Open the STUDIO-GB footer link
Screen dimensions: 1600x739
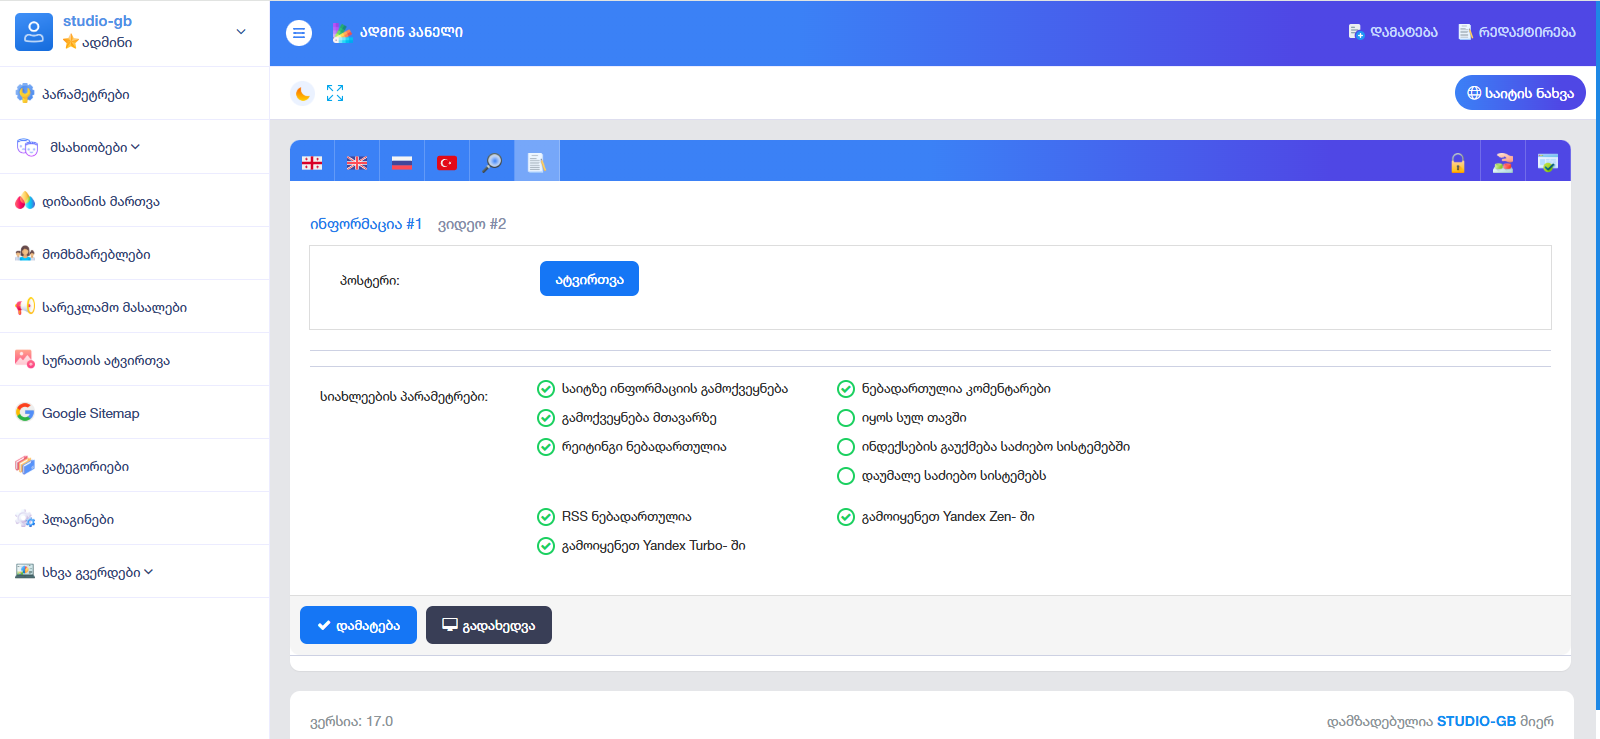pos(1476,721)
